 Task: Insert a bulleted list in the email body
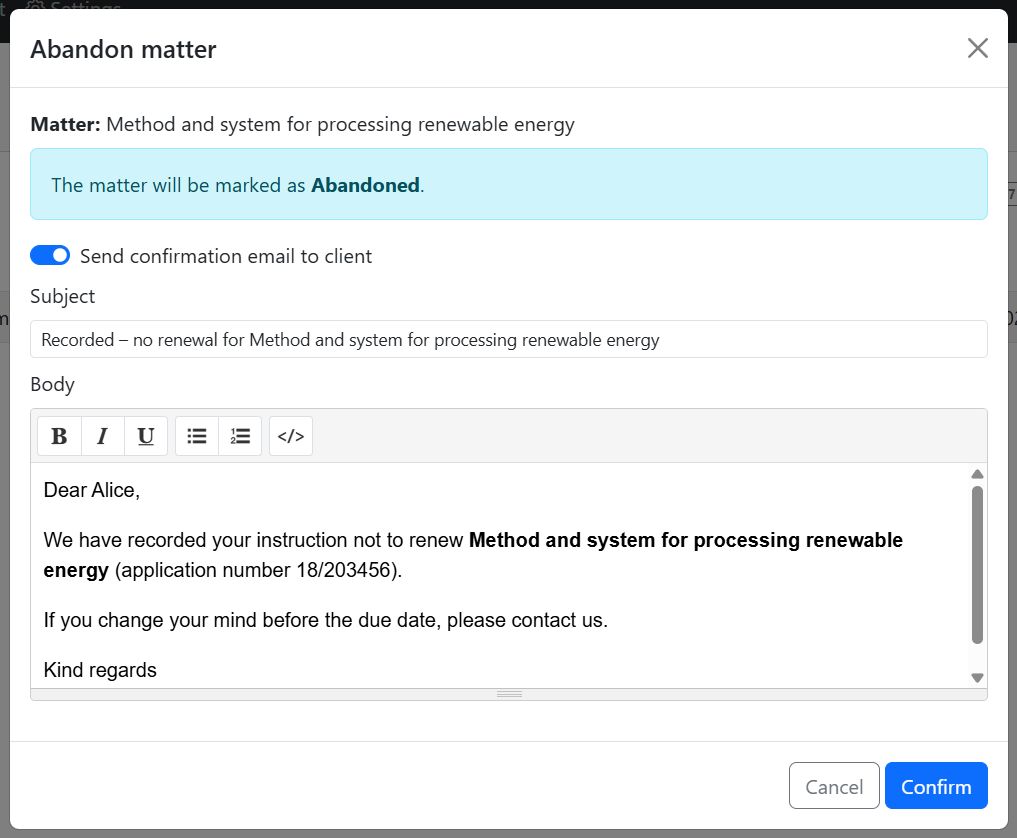[197, 436]
